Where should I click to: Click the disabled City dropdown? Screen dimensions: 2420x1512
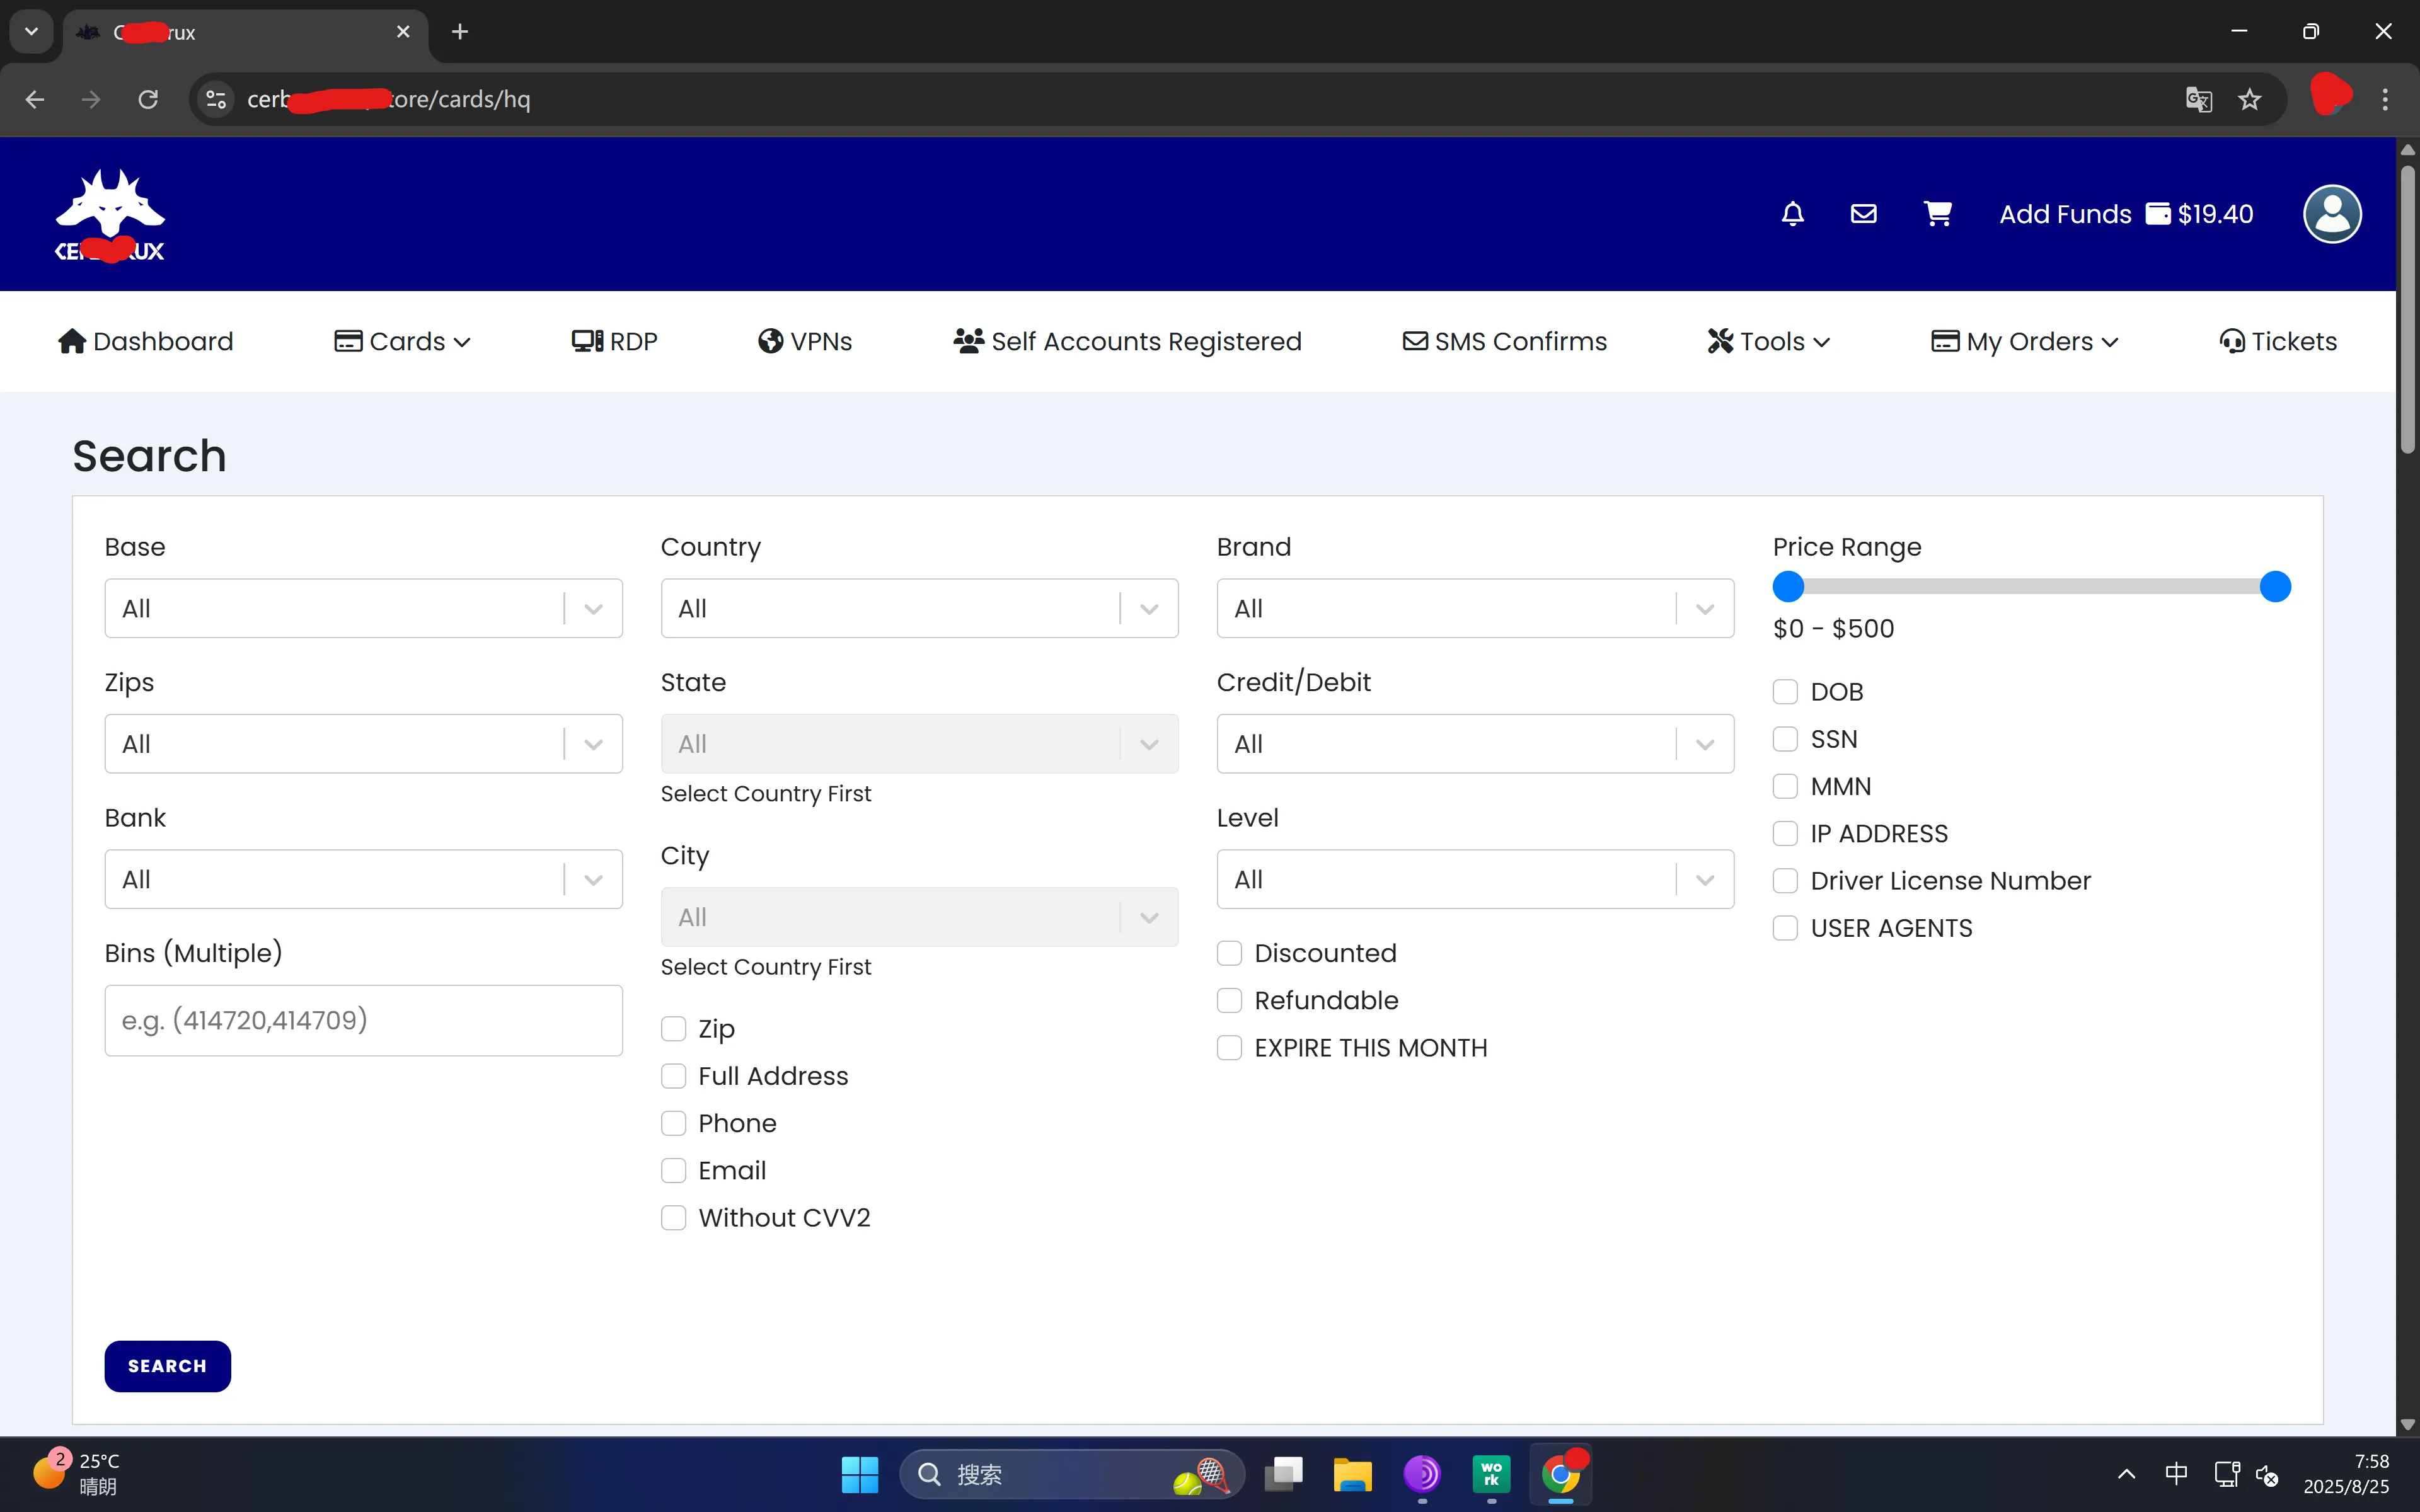[919, 917]
